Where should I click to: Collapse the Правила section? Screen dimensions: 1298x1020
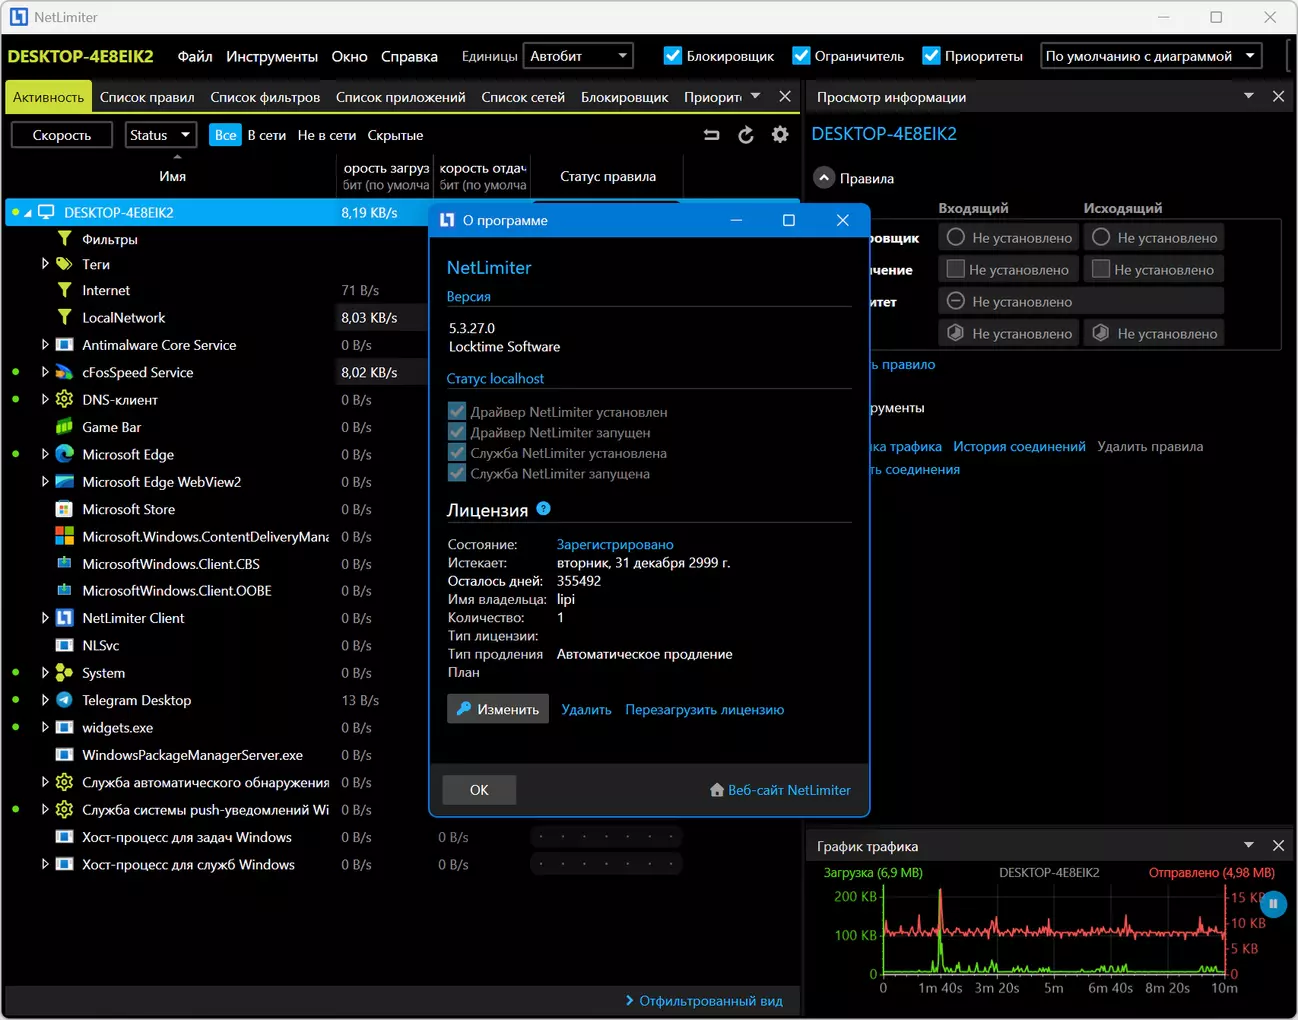[824, 178]
